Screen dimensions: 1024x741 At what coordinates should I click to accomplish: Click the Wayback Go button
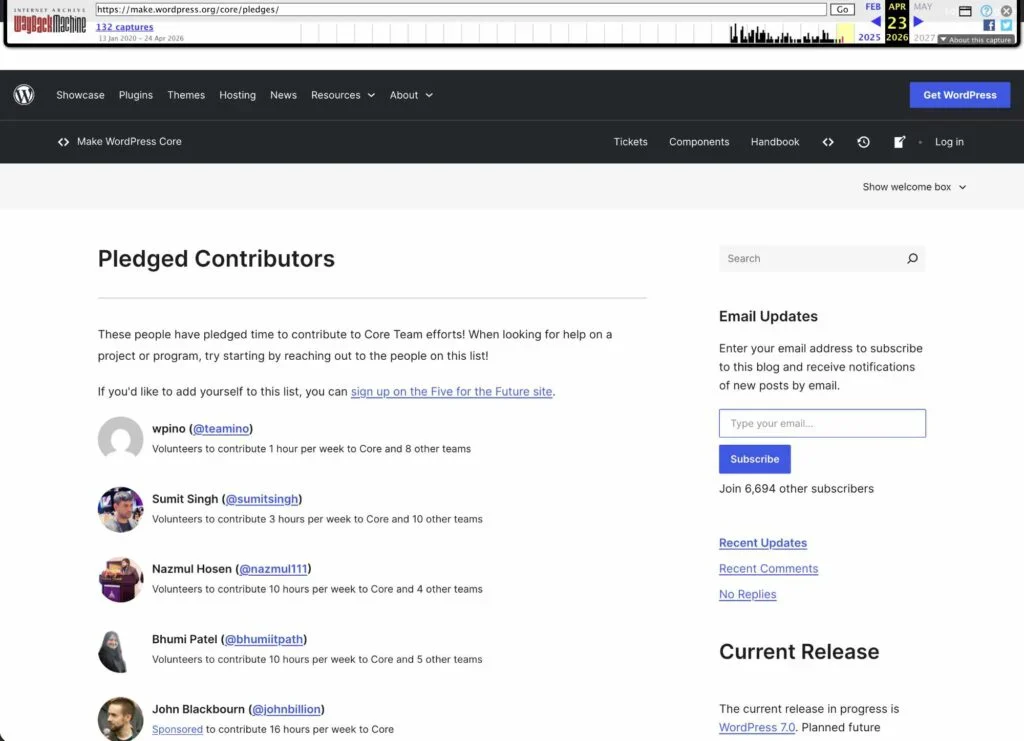[x=842, y=10]
